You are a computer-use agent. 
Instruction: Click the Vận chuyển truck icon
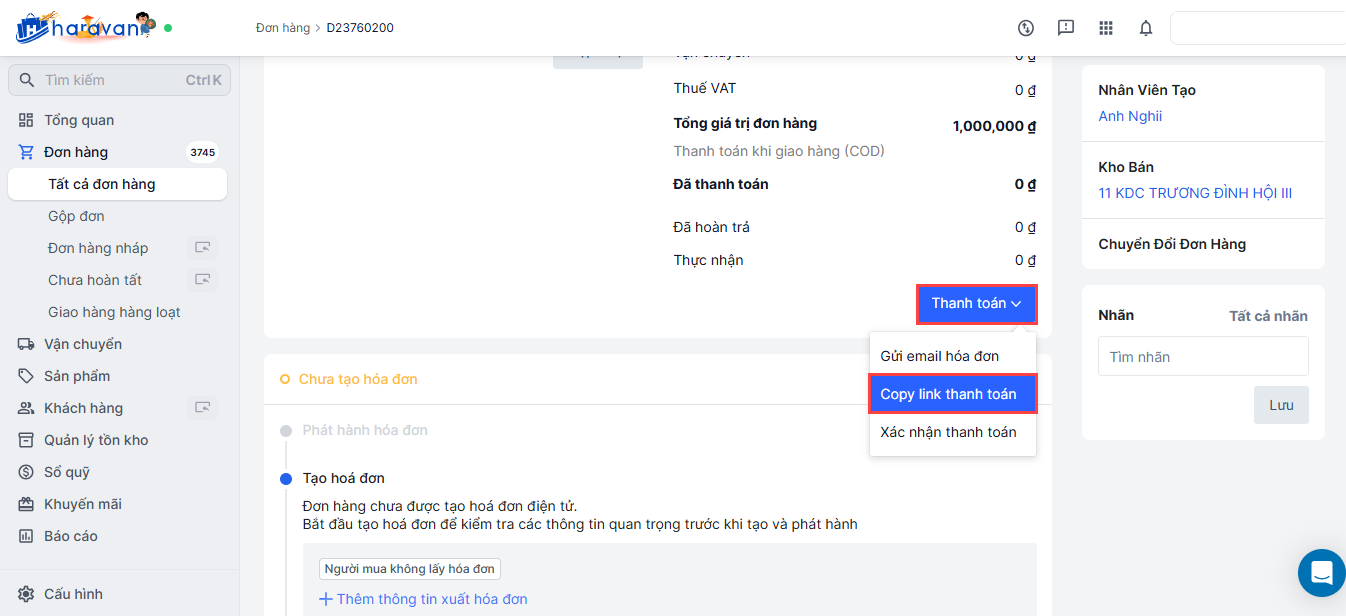coord(26,344)
